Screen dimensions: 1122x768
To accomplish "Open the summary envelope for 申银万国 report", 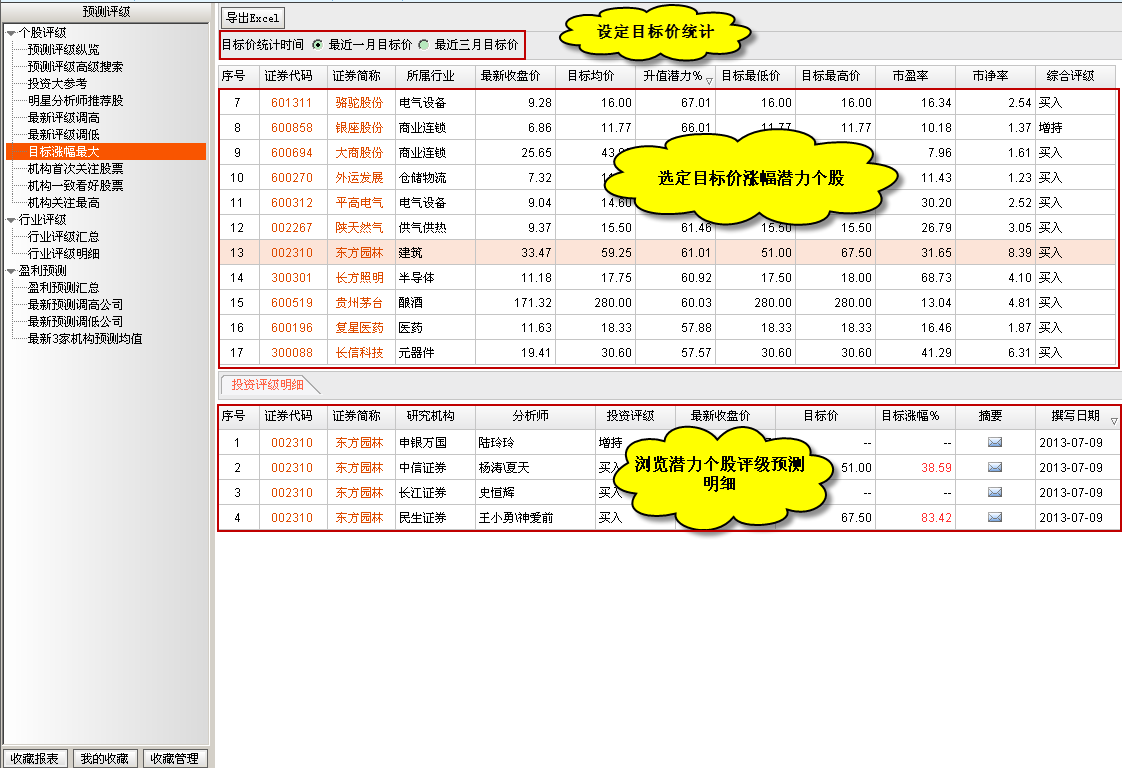I will pyautogui.click(x=994, y=442).
